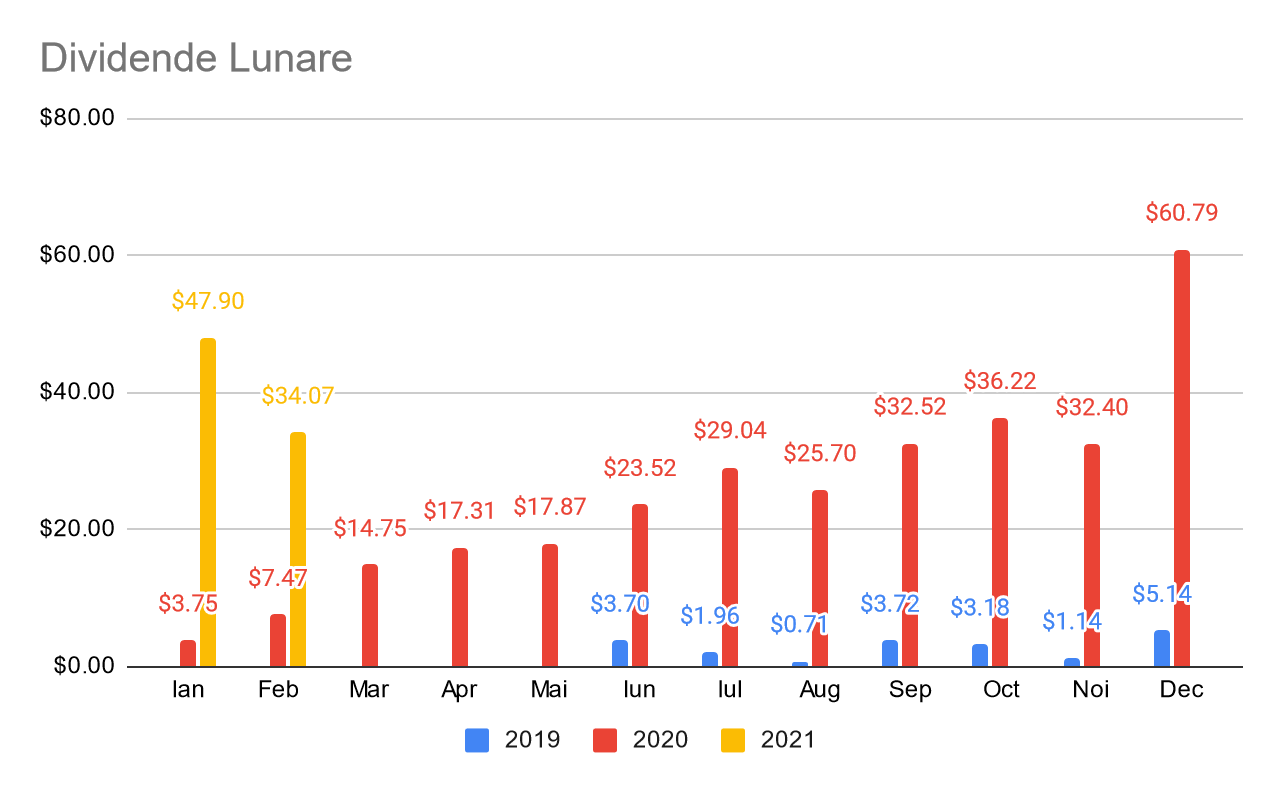Select the red 2020 bar for Mai

point(550,605)
